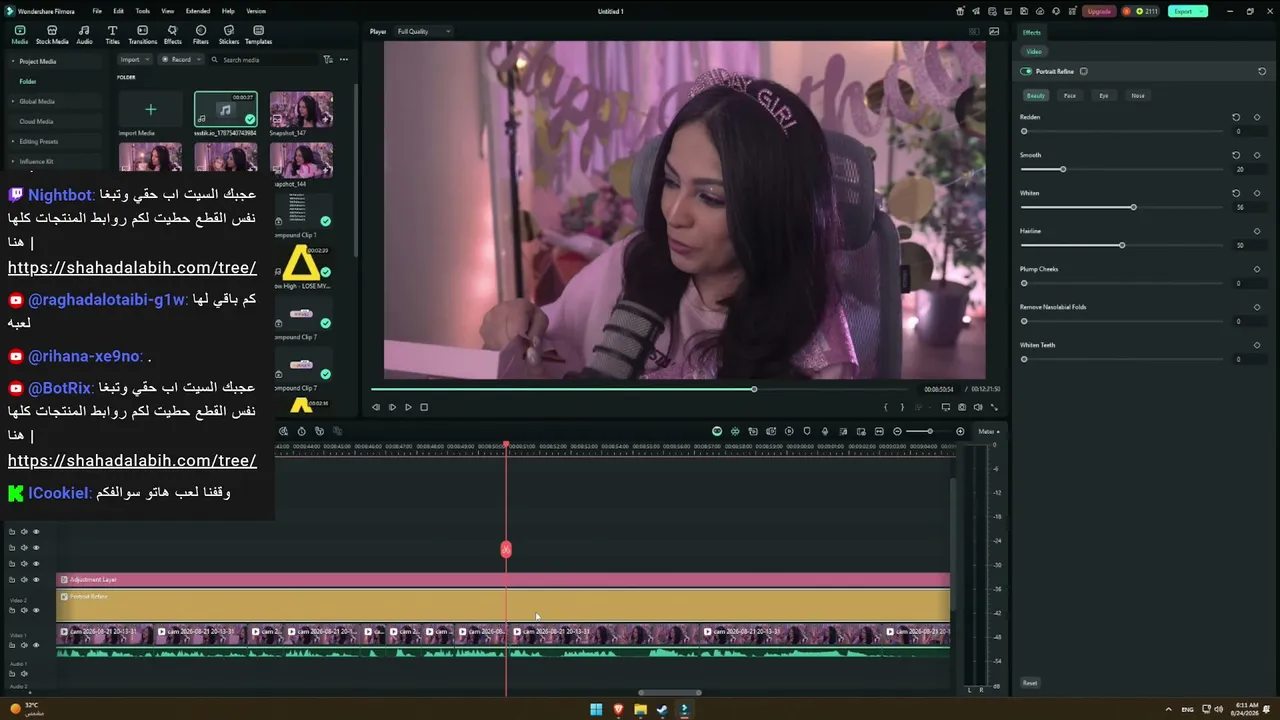Screen dimensions: 1280x720
Task: Enter fullscreen preview with the expand icon
Action: point(994,407)
